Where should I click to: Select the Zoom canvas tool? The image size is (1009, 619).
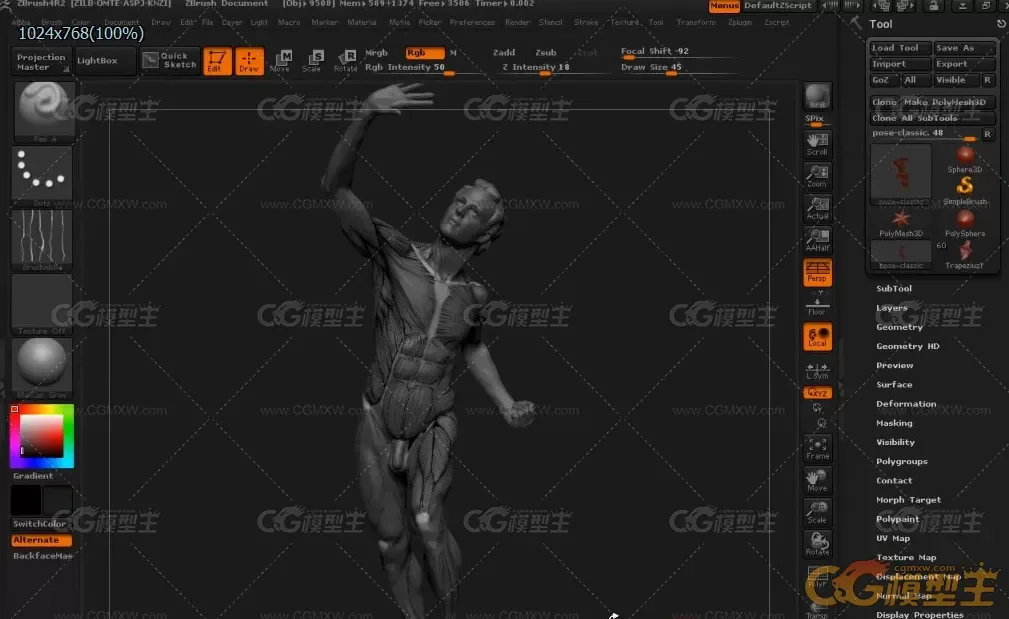click(x=817, y=176)
